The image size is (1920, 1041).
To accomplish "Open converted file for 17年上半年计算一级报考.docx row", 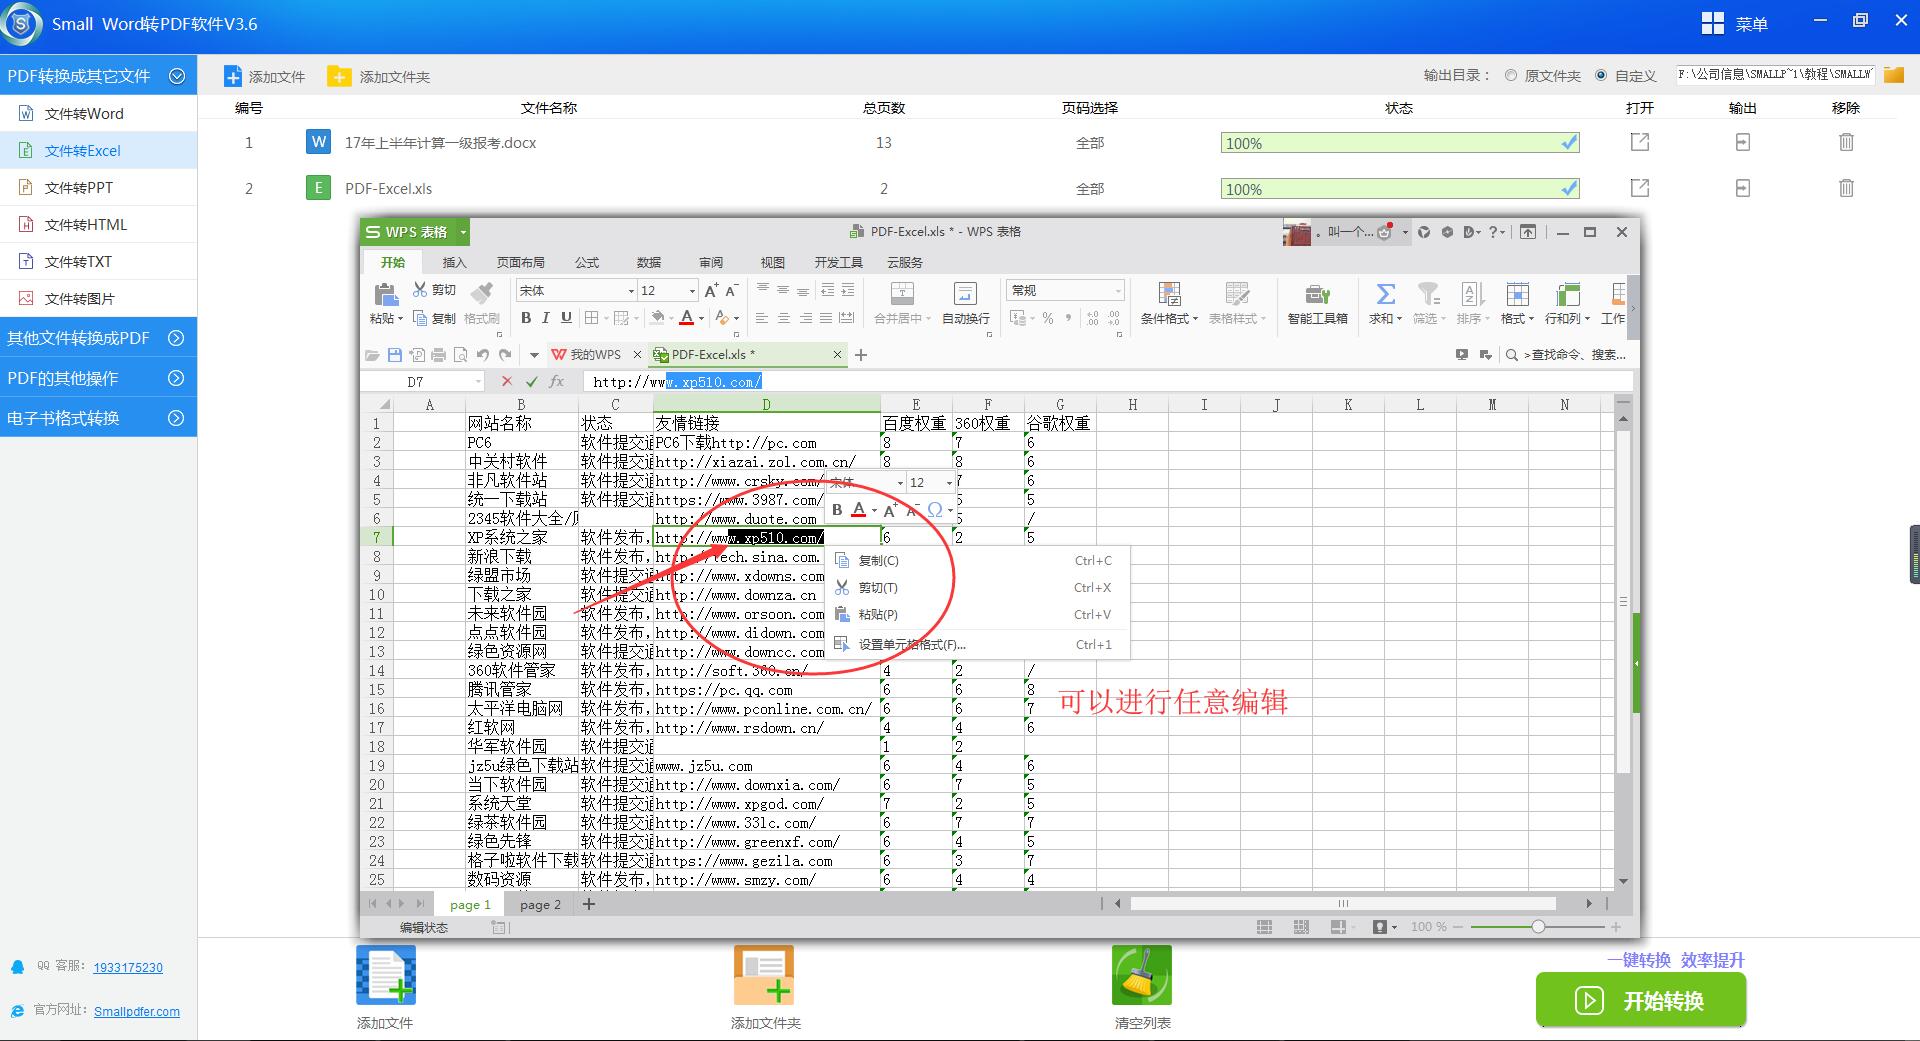I will pyautogui.click(x=1640, y=143).
